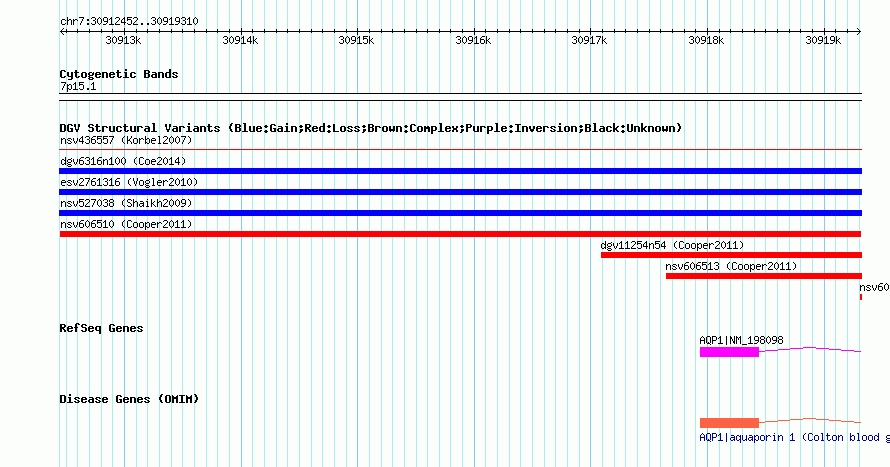Click the 30918k ruler tick label

(706, 40)
